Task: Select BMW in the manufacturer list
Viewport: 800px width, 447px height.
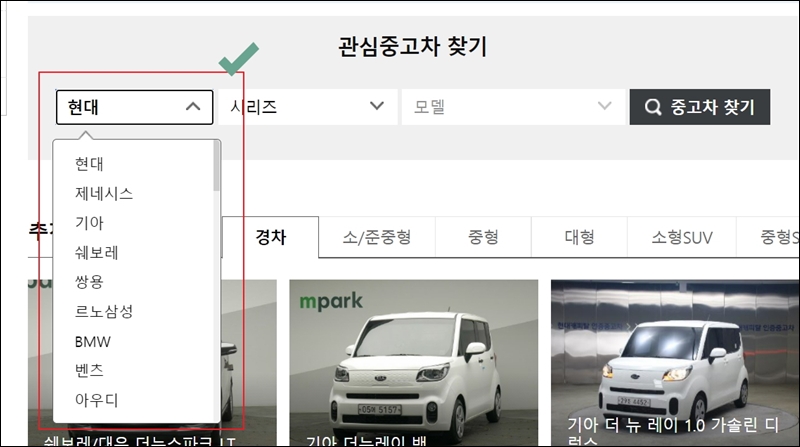Action: [x=93, y=341]
